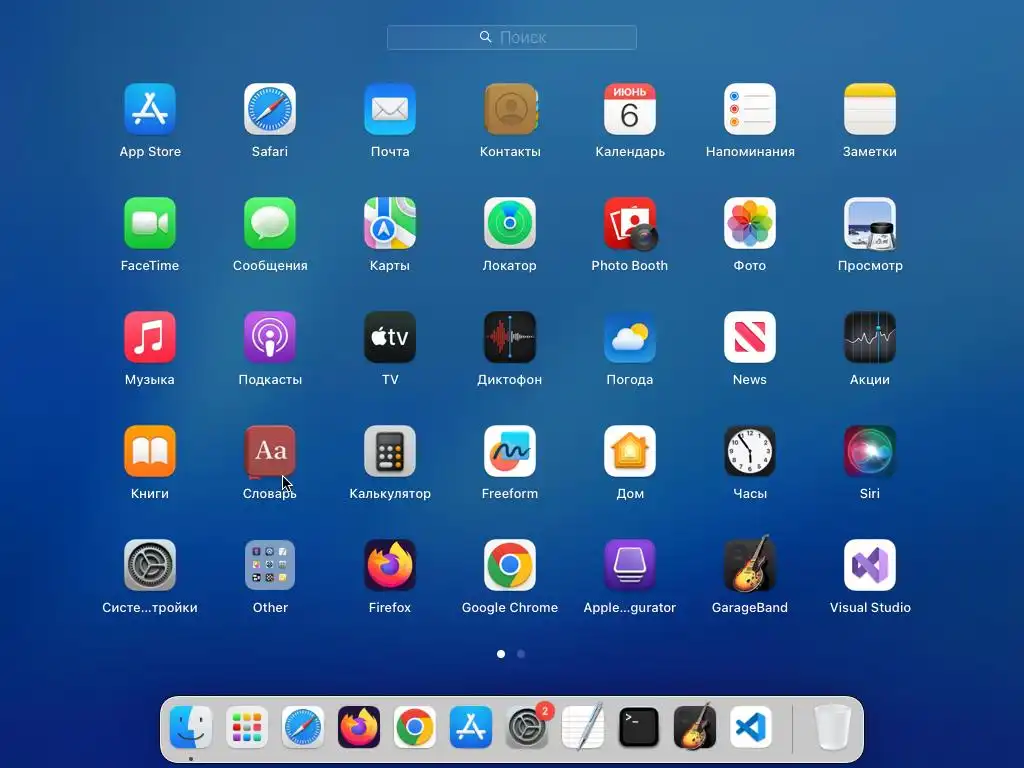Expand the Other folder
The width and height of the screenshot is (1024, 768).
click(x=270, y=565)
